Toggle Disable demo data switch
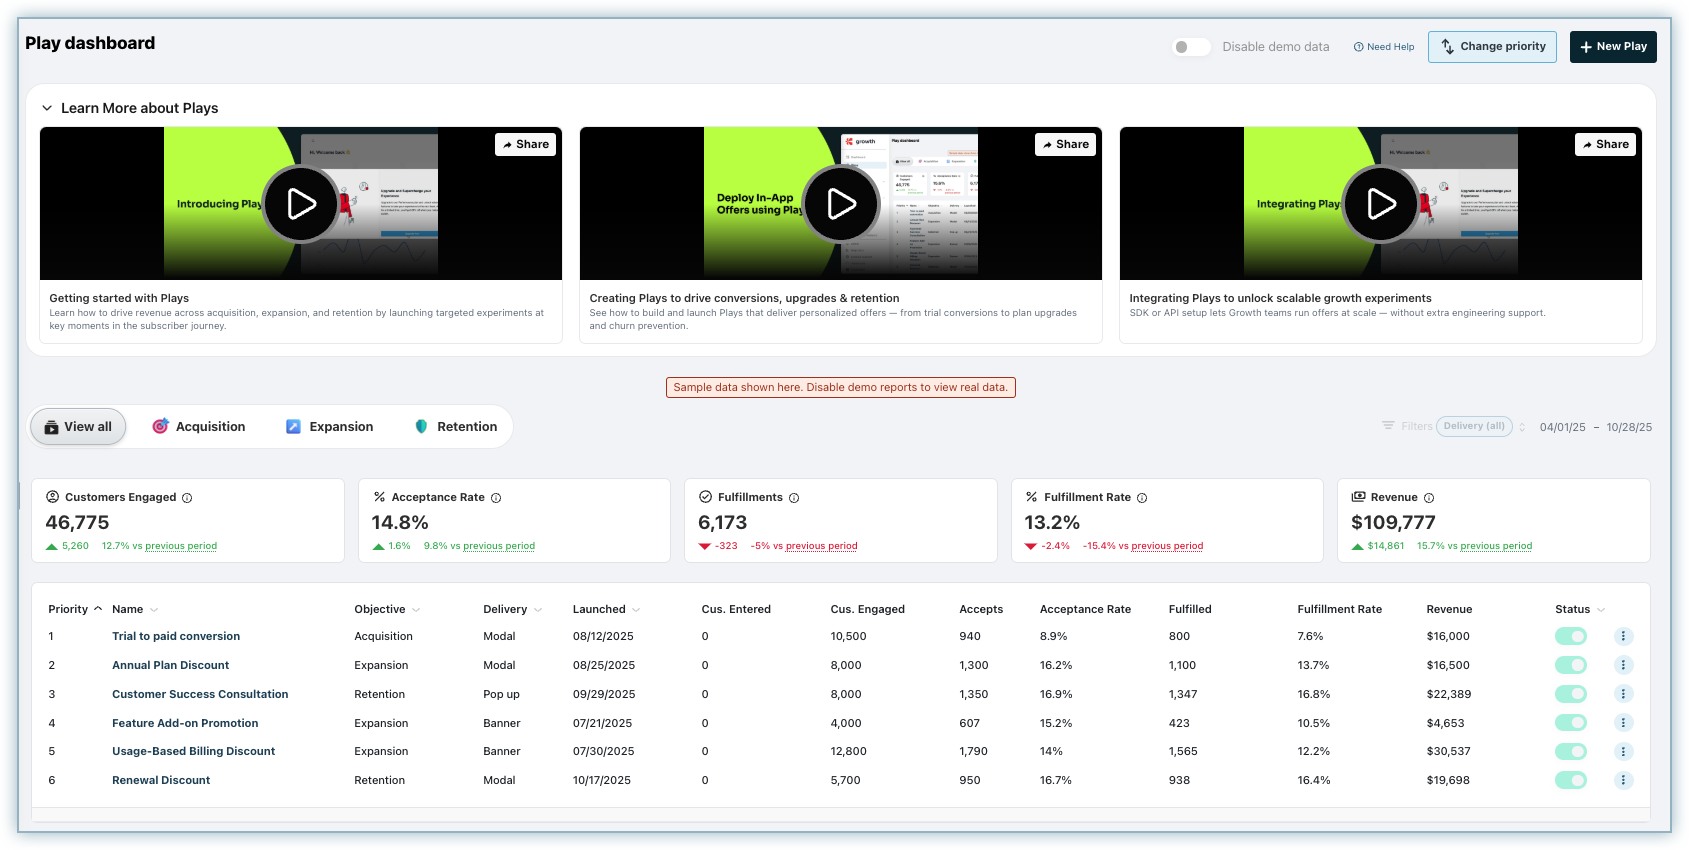 1190,47
